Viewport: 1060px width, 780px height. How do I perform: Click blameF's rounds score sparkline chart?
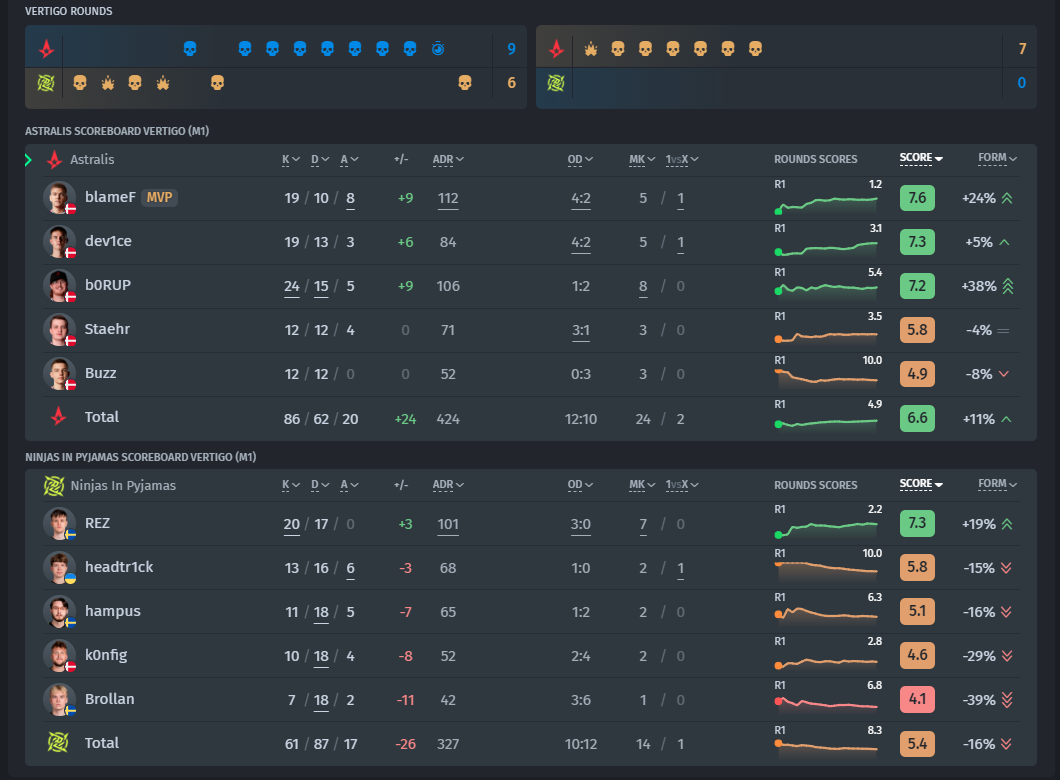[x=827, y=203]
